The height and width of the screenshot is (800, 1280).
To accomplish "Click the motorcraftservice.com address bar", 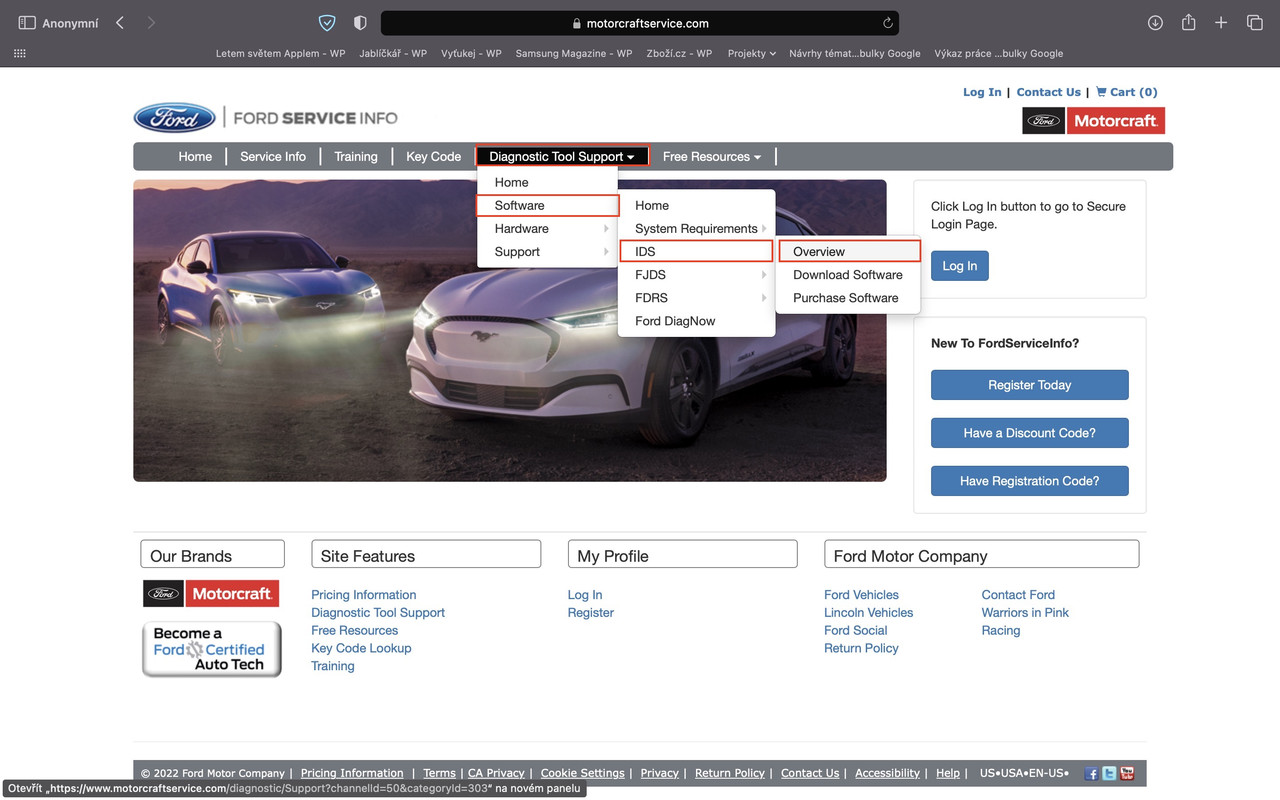I will pyautogui.click(x=640, y=23).
